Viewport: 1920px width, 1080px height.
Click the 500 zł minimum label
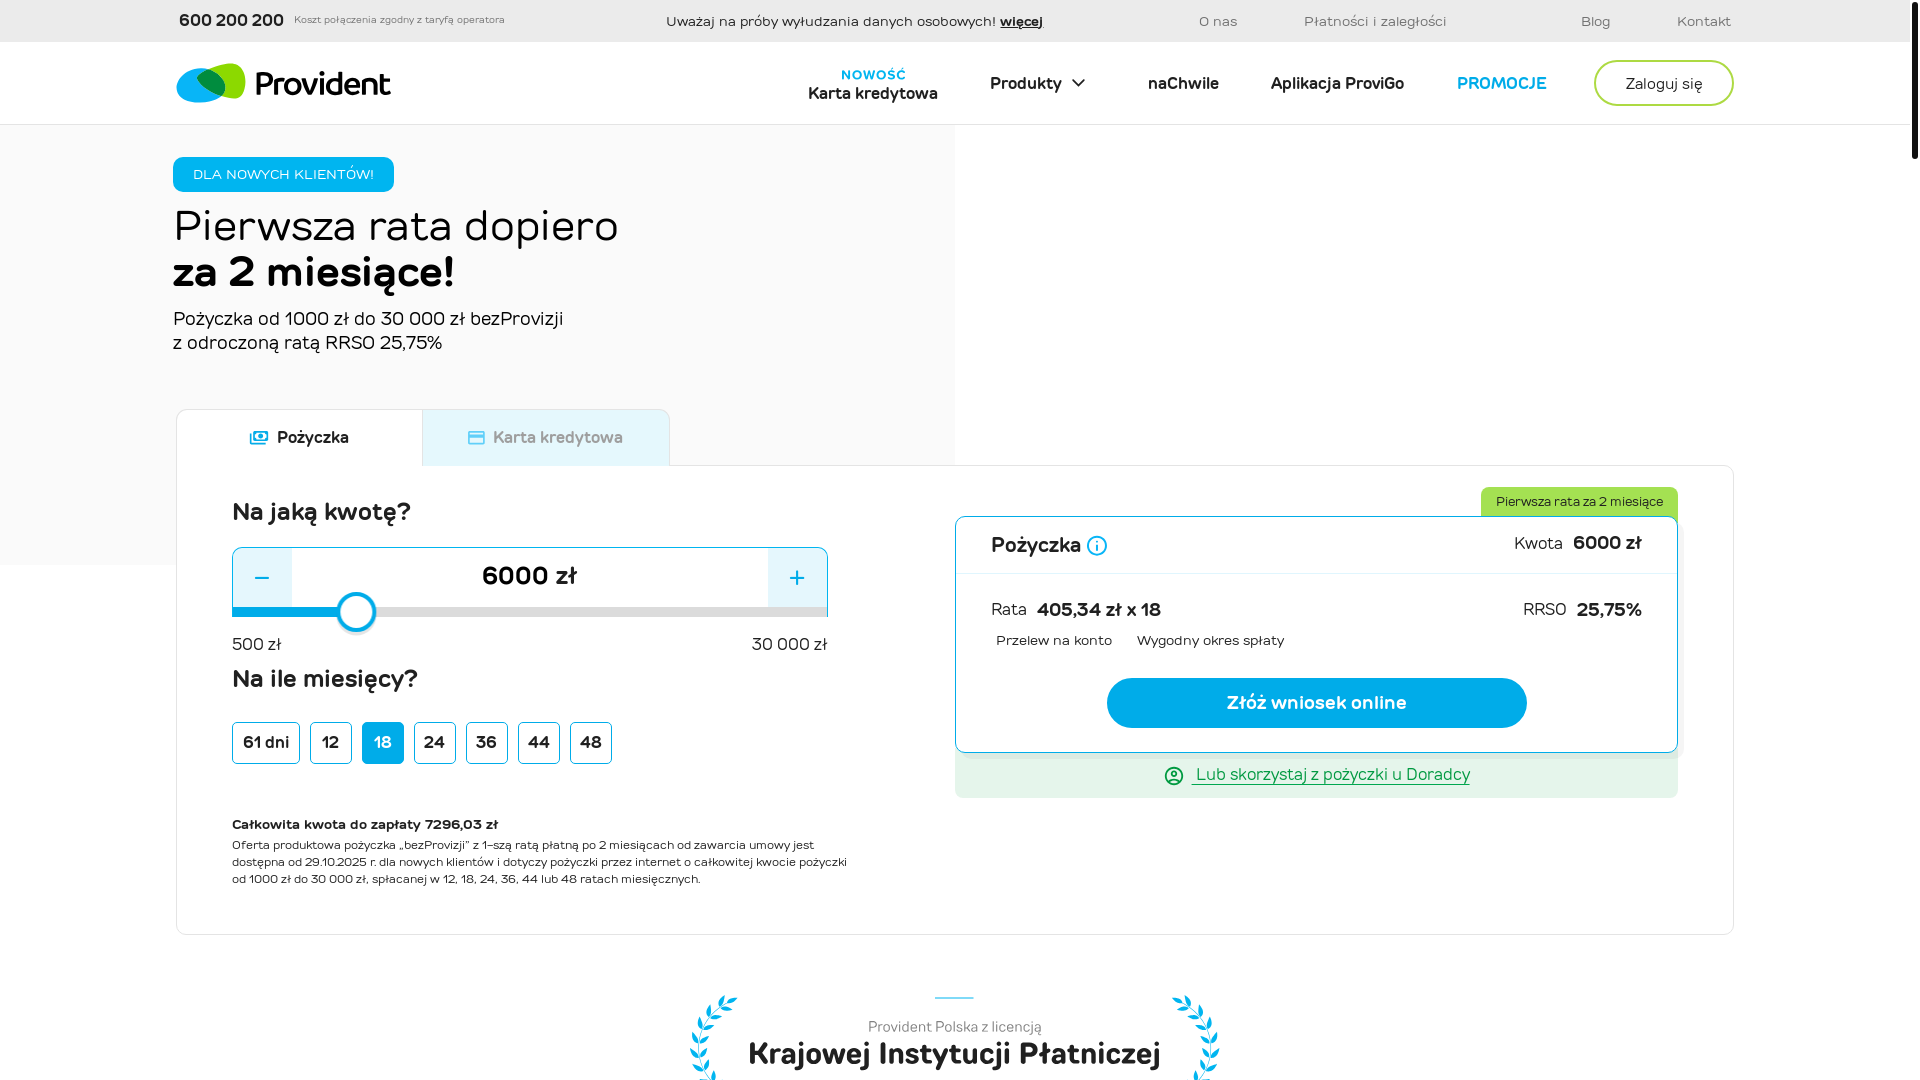coord(257,645)
